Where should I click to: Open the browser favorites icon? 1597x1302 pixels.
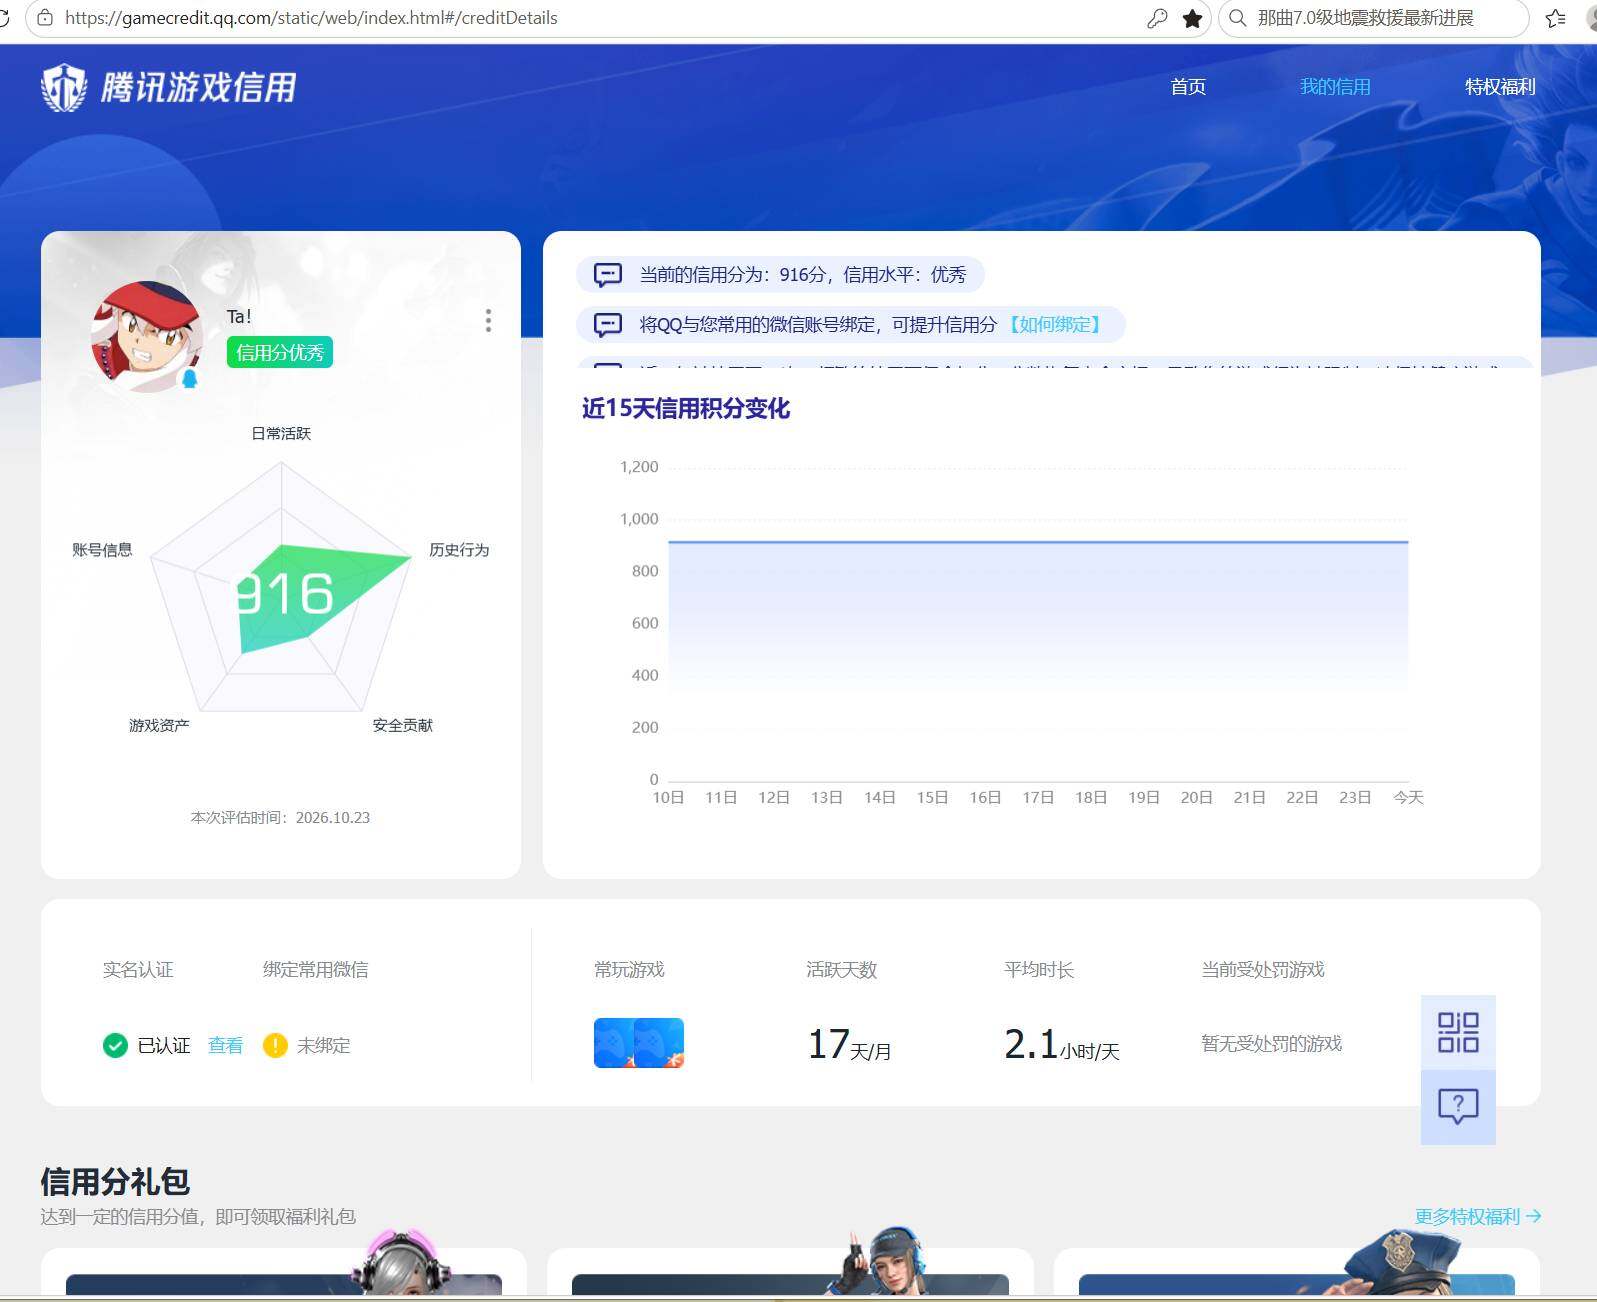point(1556,18)
